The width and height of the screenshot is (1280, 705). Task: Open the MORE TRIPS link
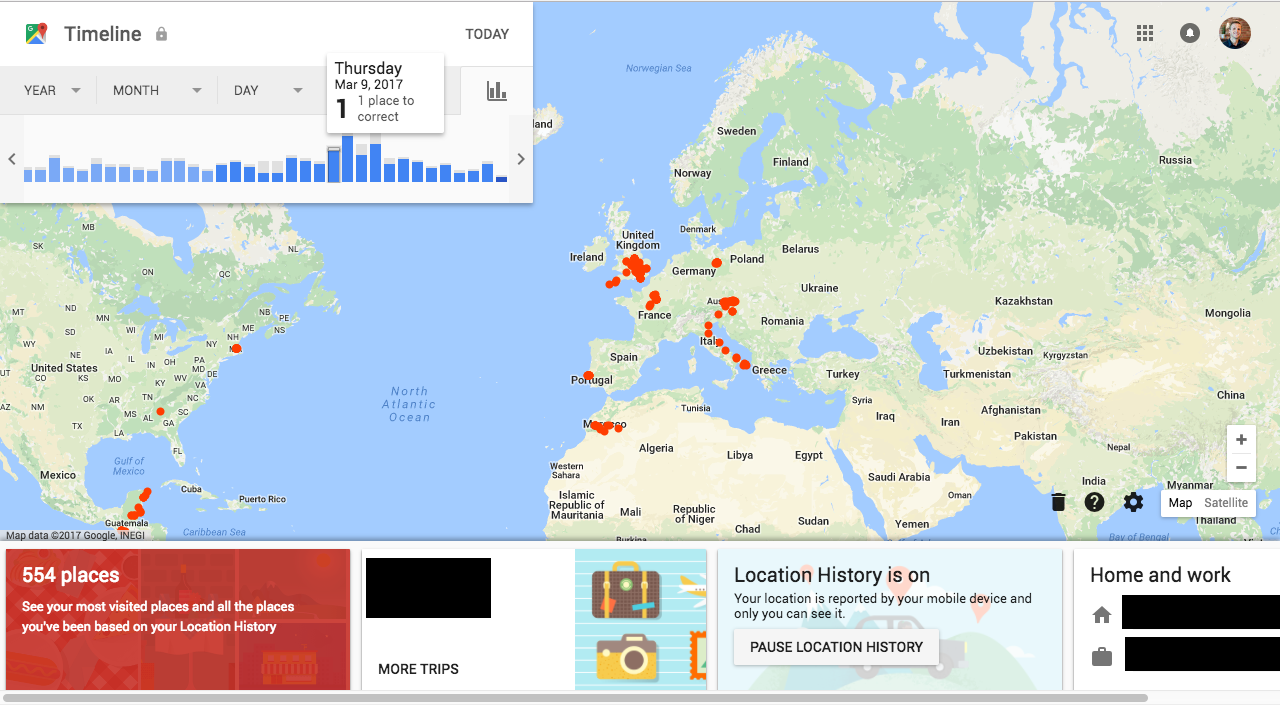coord(418,669)
